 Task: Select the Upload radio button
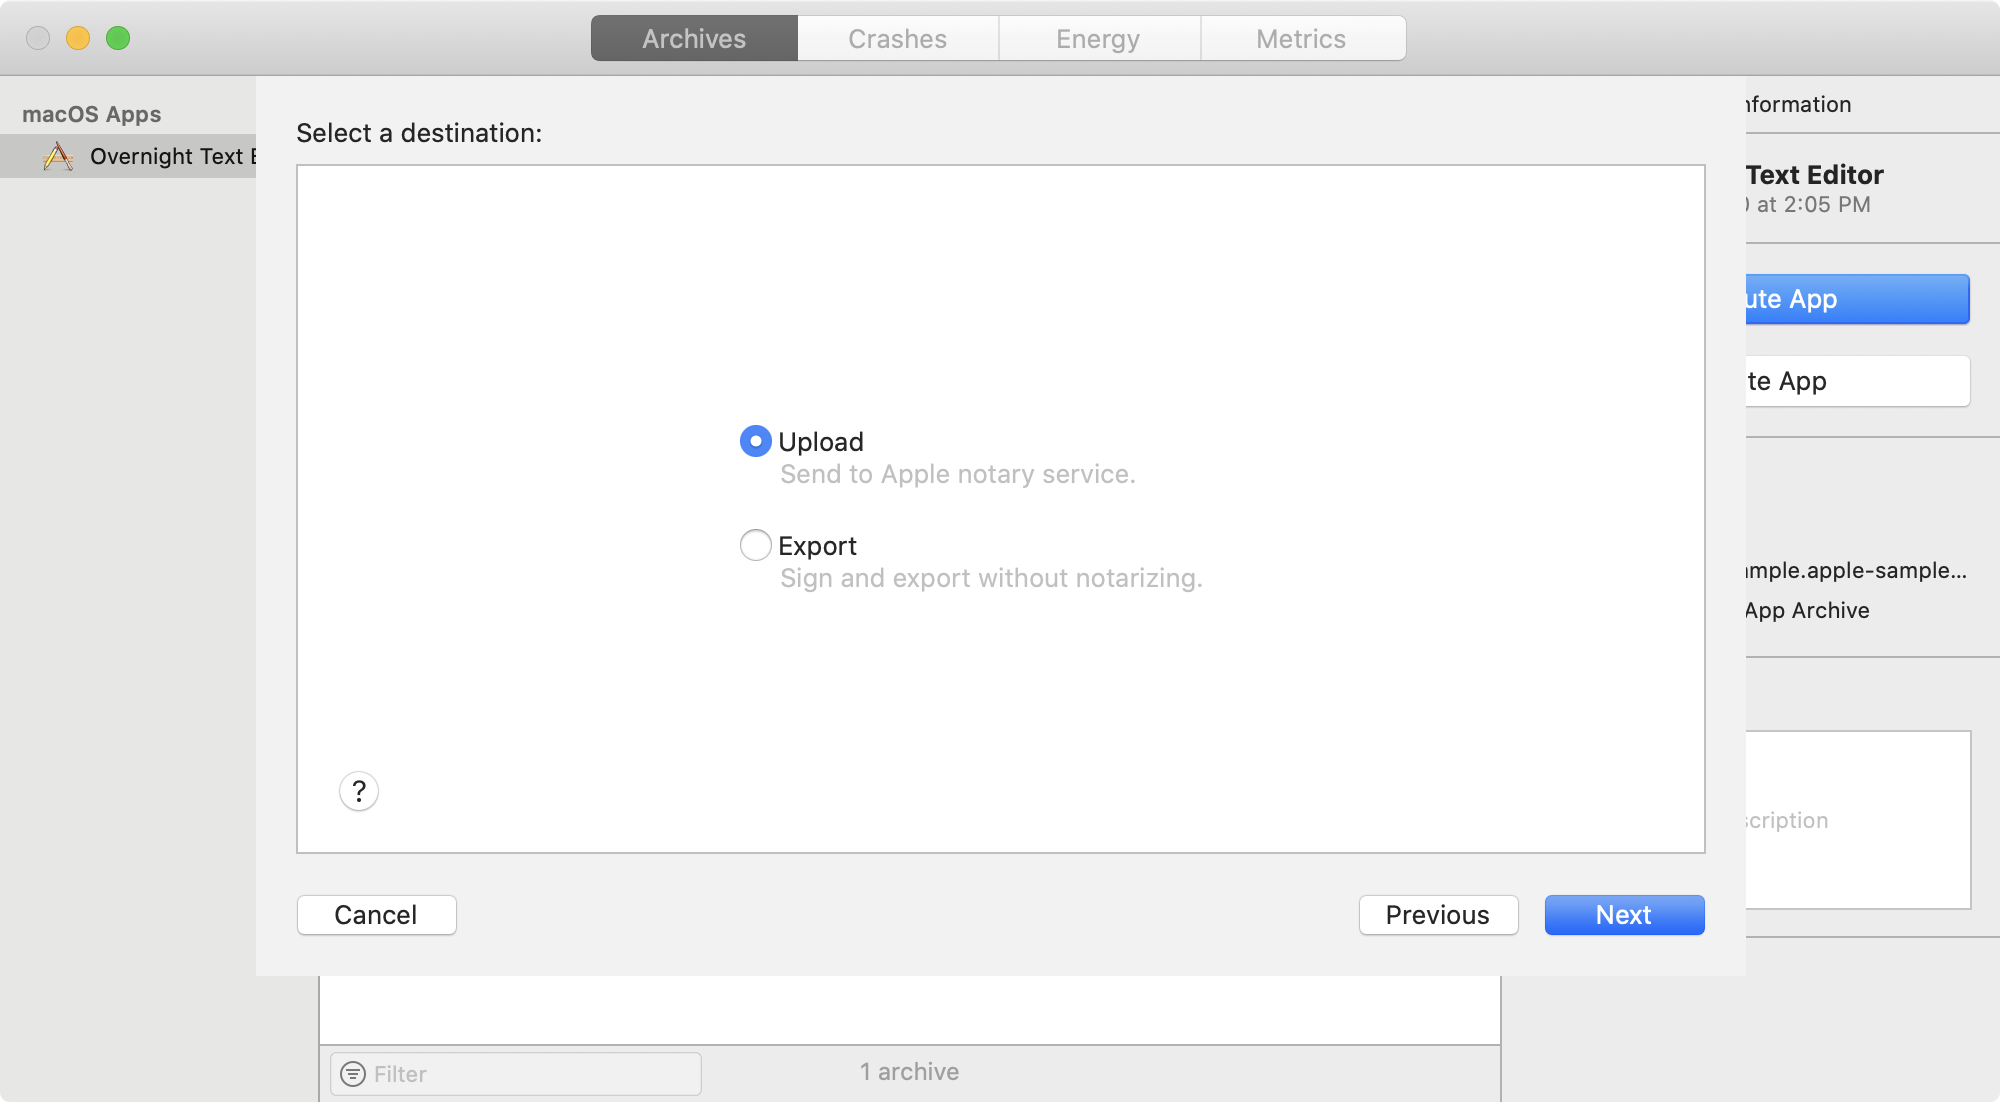(x=754, y=440)
